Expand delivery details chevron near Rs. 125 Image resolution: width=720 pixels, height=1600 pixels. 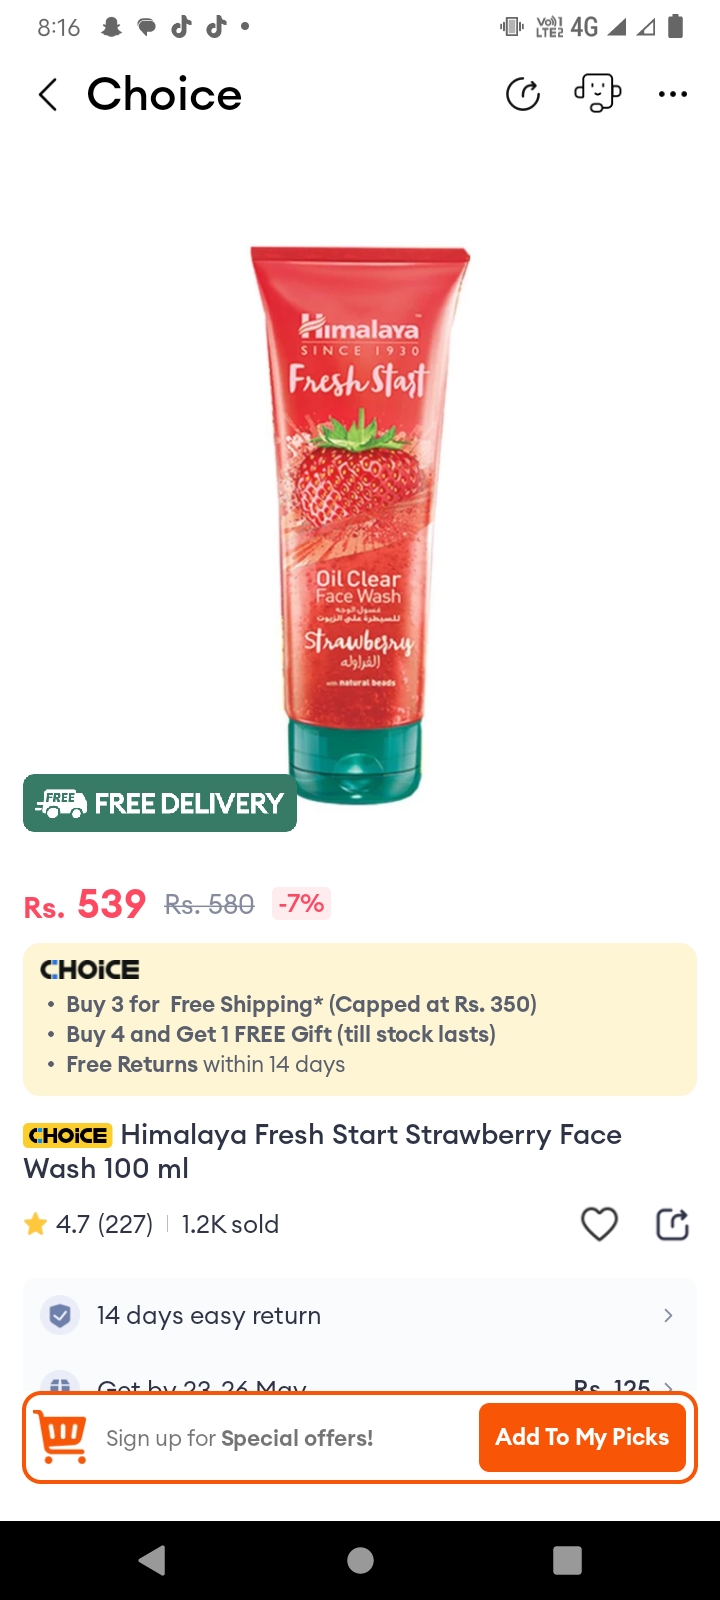click(x=668, y=1387)
